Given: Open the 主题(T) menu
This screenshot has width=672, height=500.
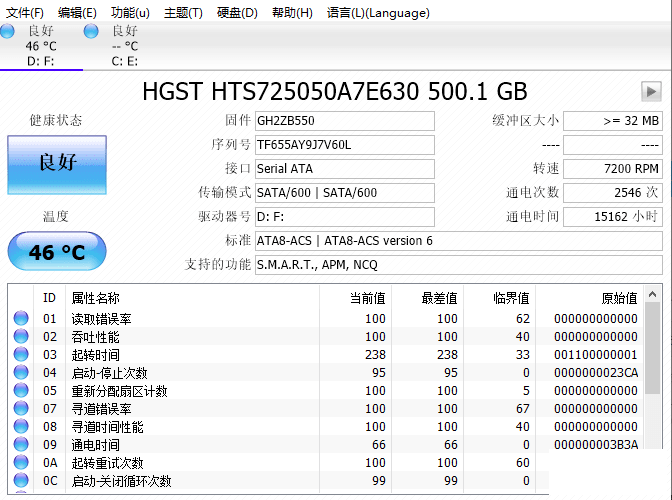Looking at the screenshot, I should [x=183, y=12].
